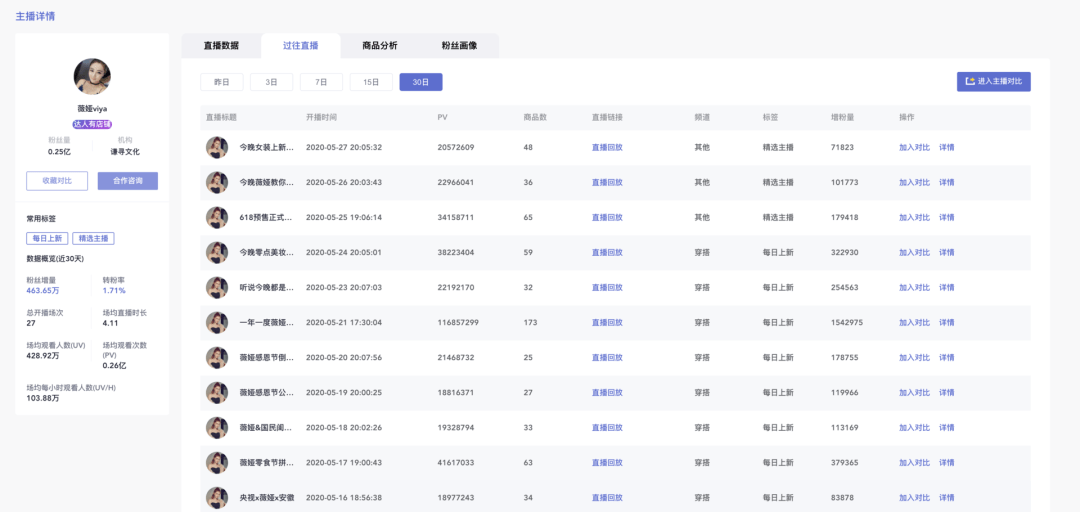The width and height of the screenshot is (1080, 512).
Task: Choose the 3日 time range option
Action: tap(271, 82)
